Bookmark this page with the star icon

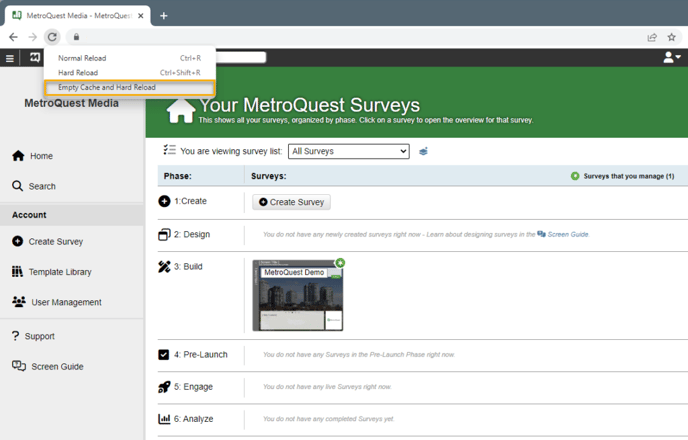pos(672,37)
